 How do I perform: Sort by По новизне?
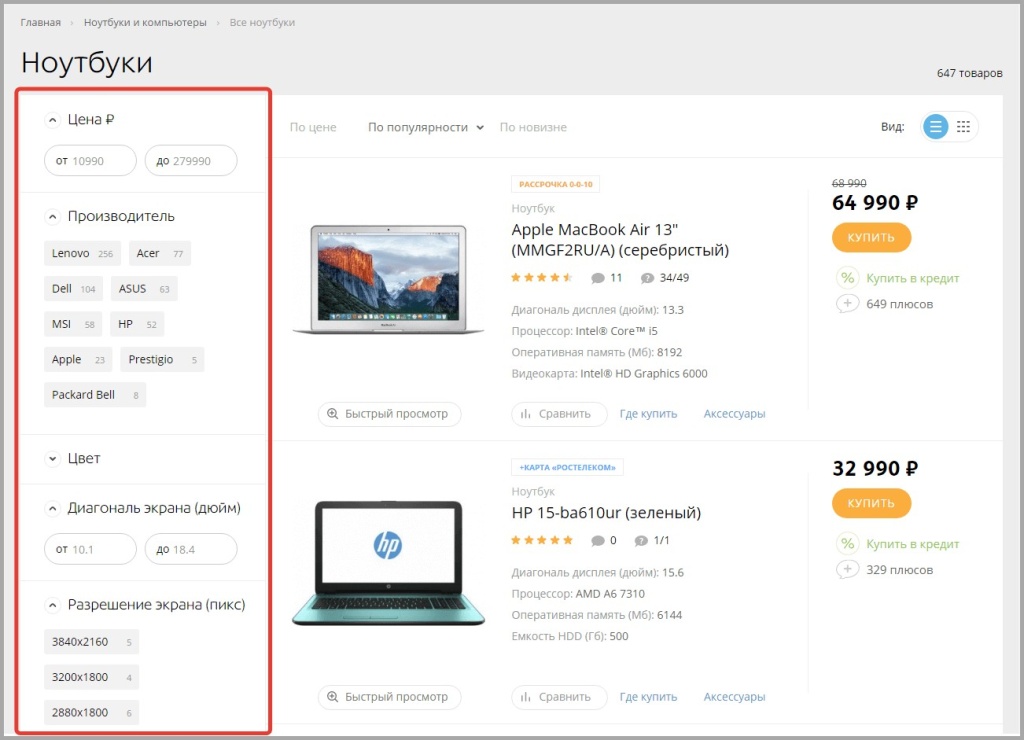(533, 127)
